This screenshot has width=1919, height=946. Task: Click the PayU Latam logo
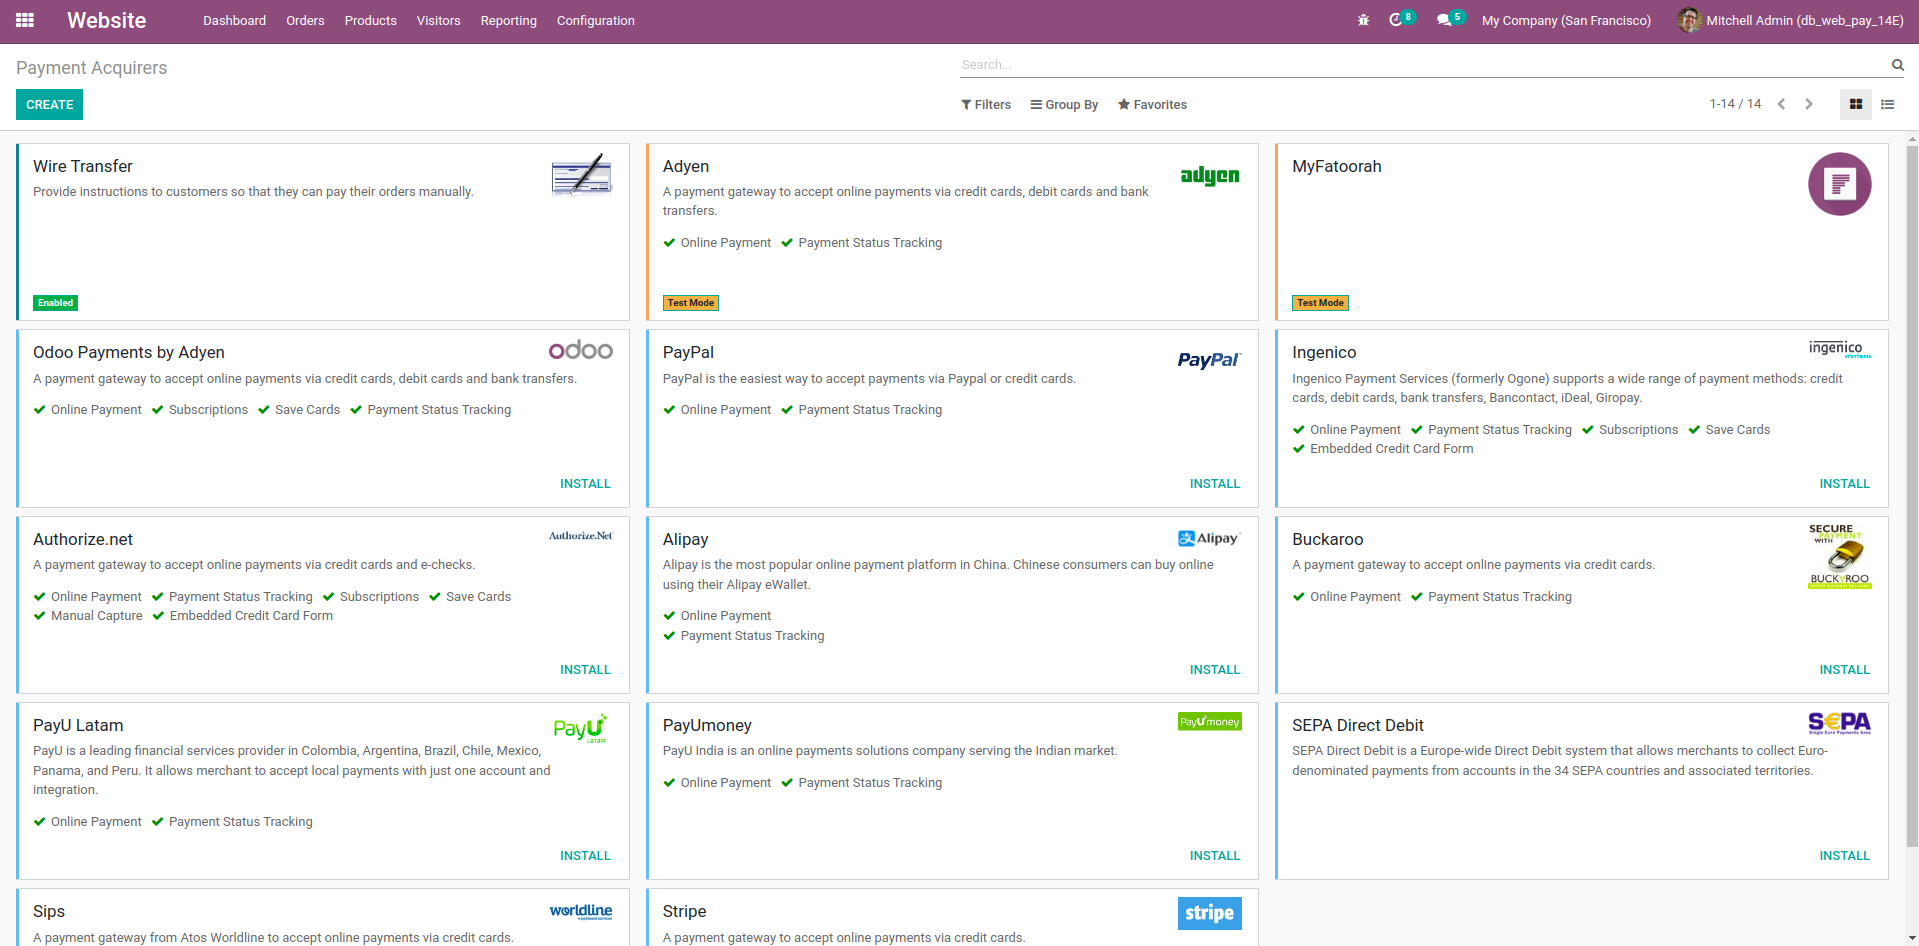coord(581,728)
